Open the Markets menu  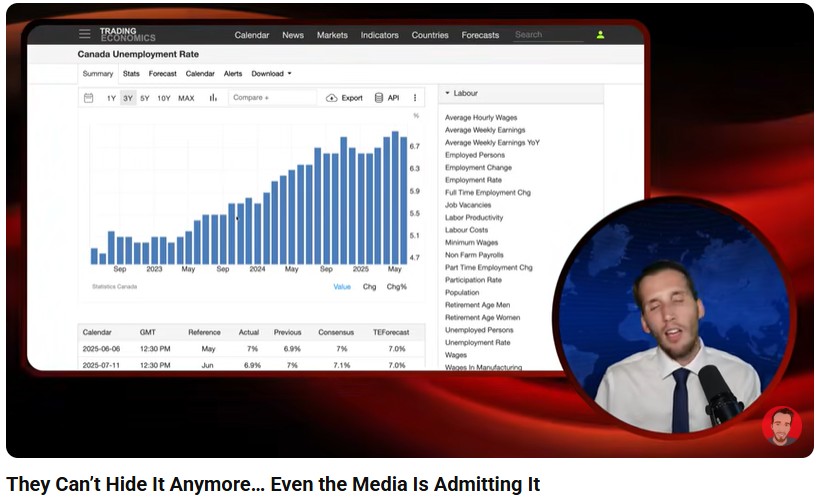point(332,35)
